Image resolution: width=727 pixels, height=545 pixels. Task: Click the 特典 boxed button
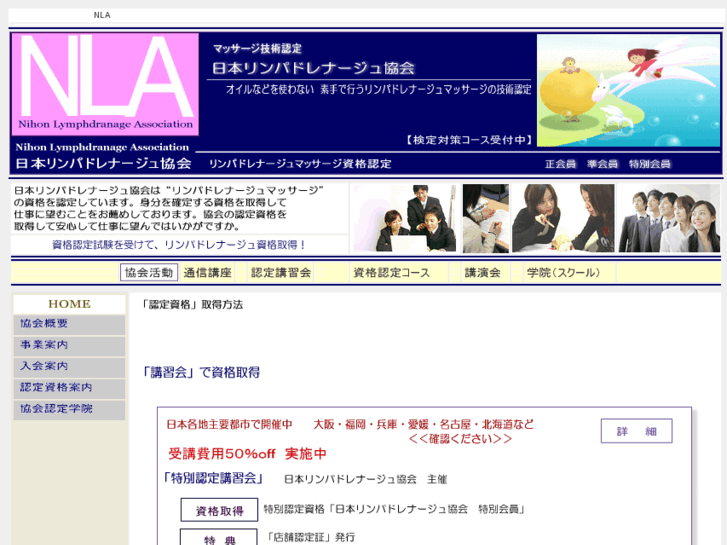(x=219, y=538)
